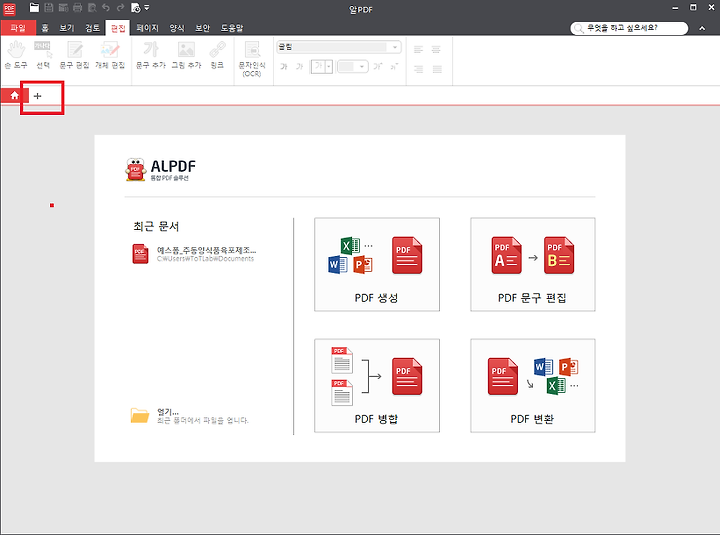Click the yellow folder icon beside 열기

click(140, 415)
